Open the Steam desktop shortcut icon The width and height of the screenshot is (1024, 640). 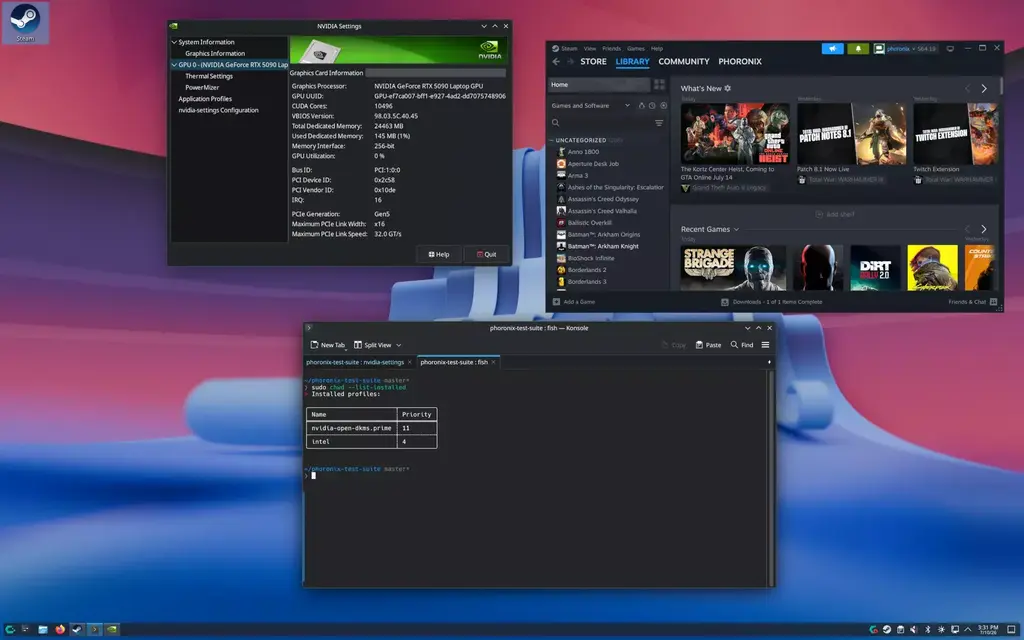tap(25, 22)
